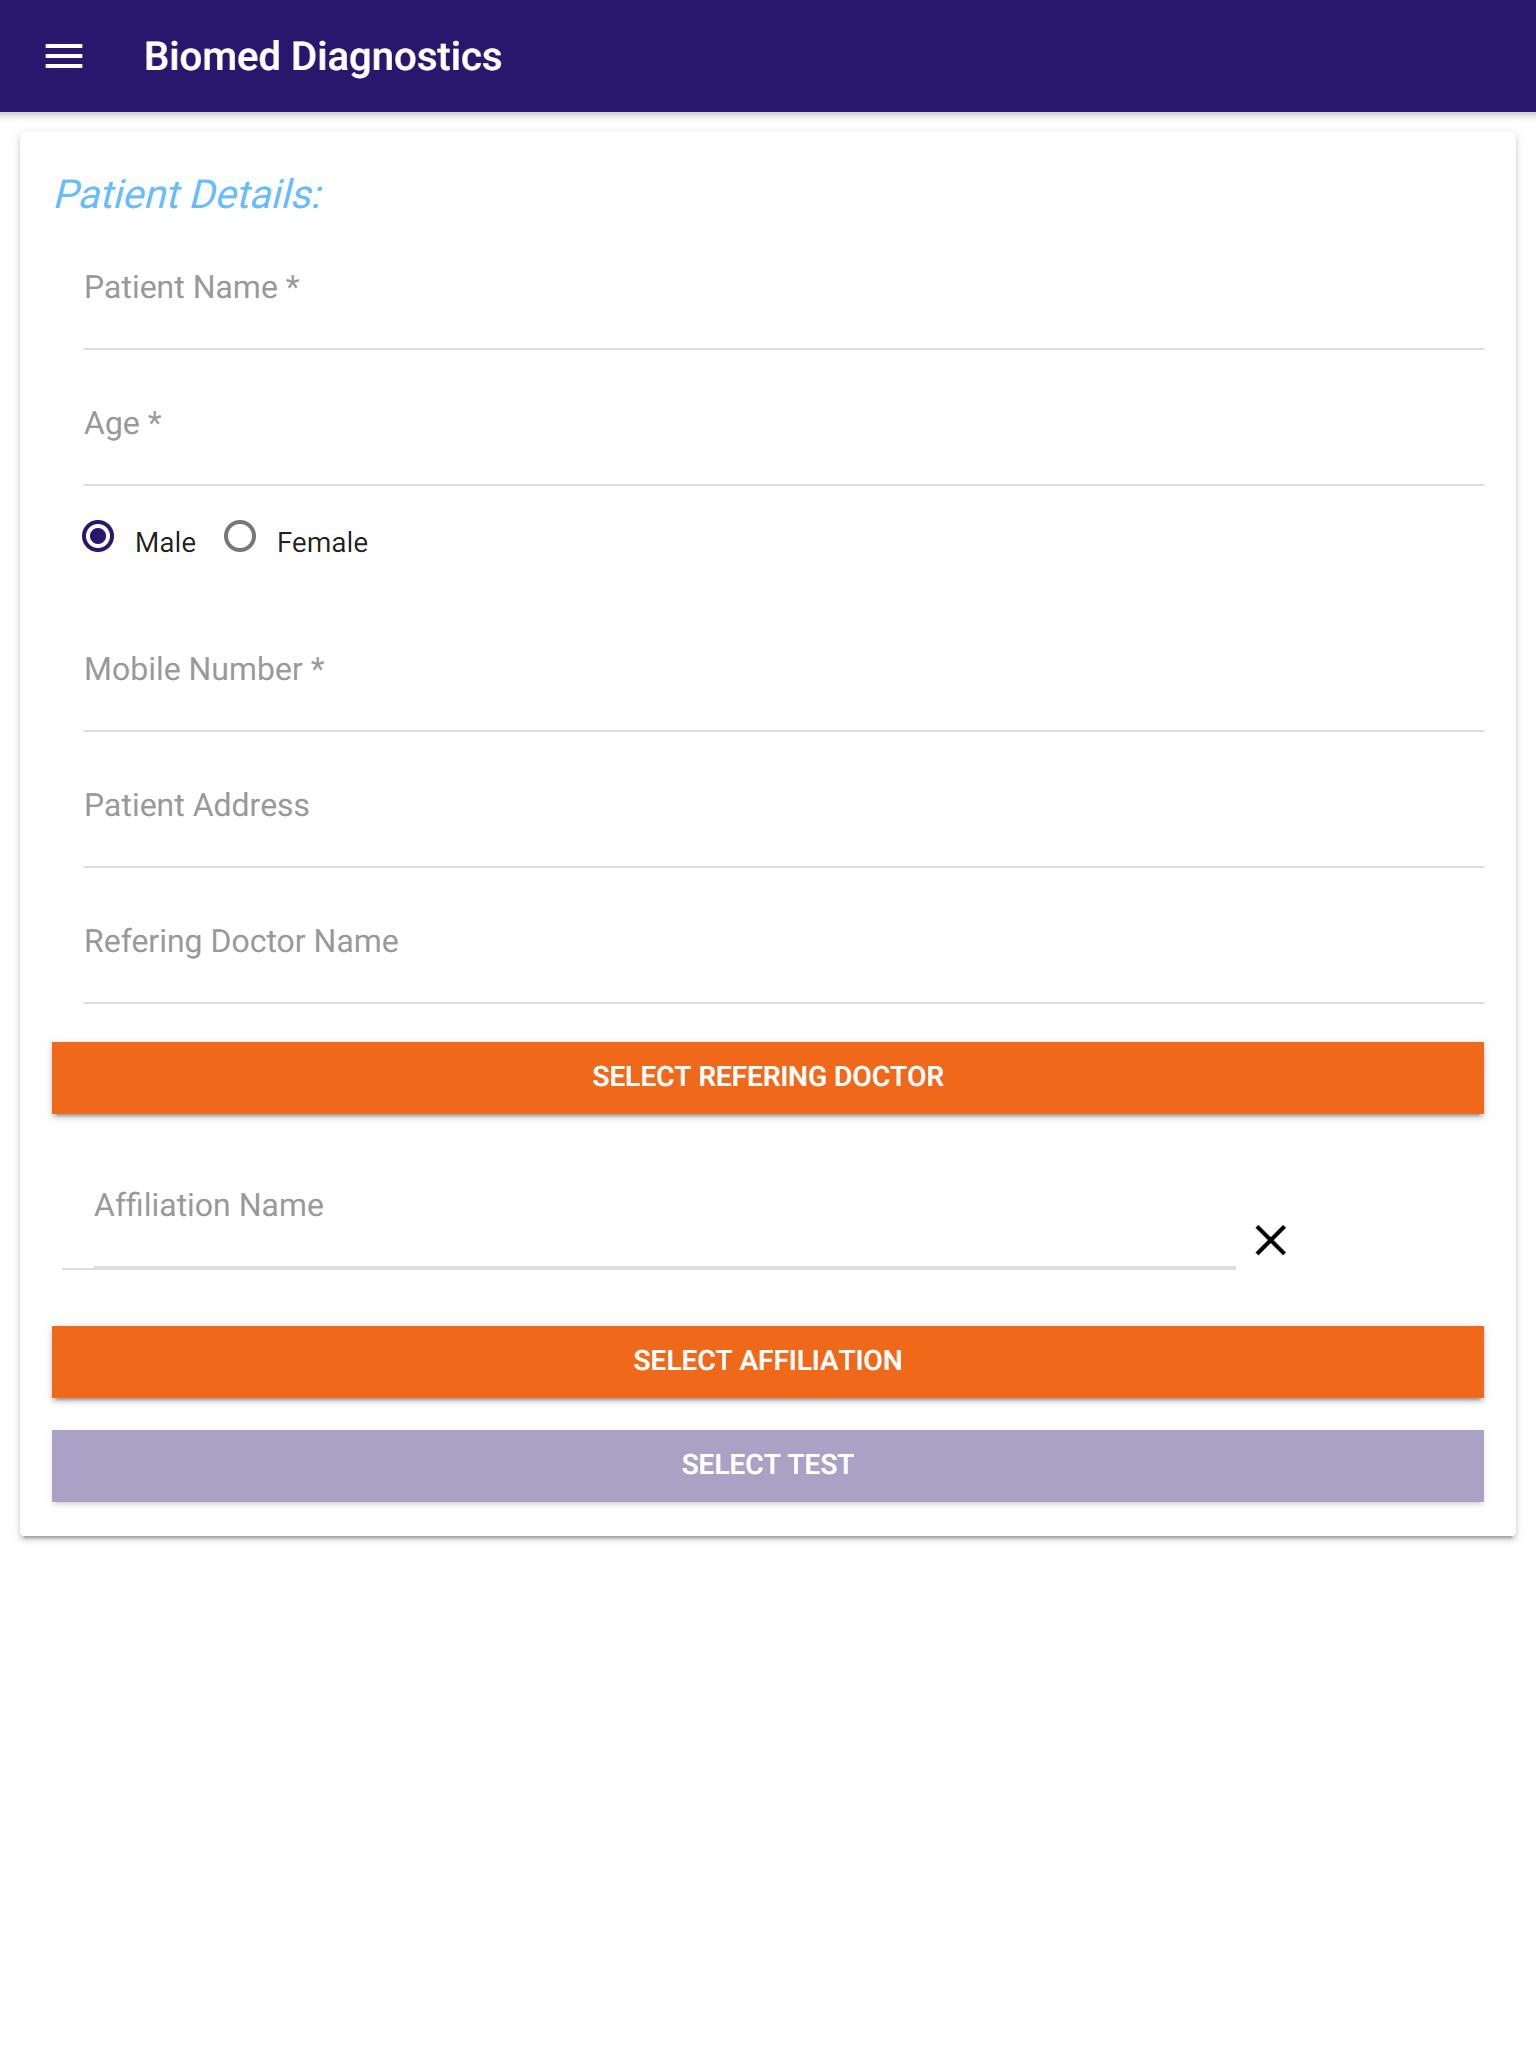Viewport: 1536px width, 2048px height.
Task: Clear the Affiliation Name with X icon
Action: (1270, 1240)
